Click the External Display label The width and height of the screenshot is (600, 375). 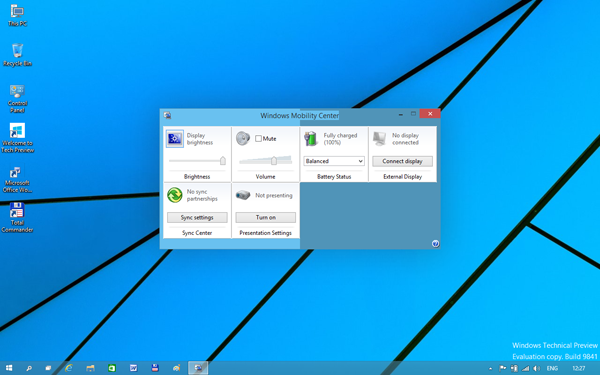tap(403, 176)
